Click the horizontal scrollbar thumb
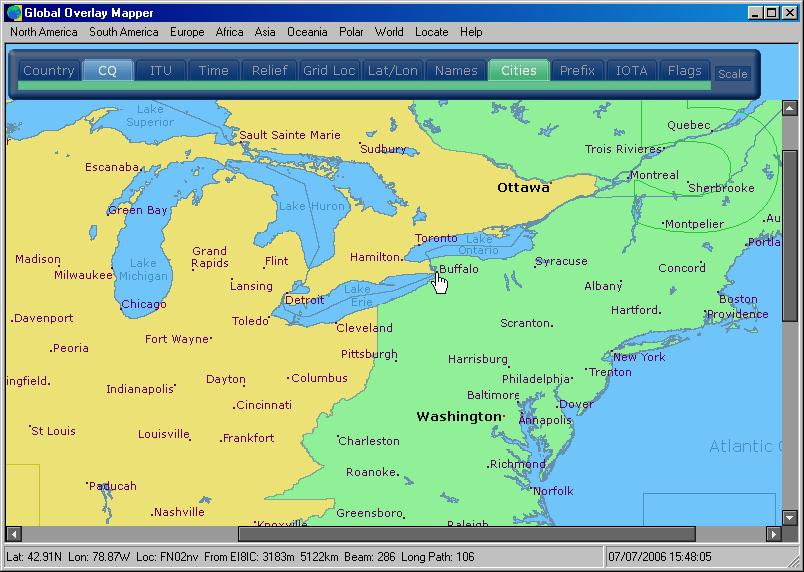 (x=467, y=534)
